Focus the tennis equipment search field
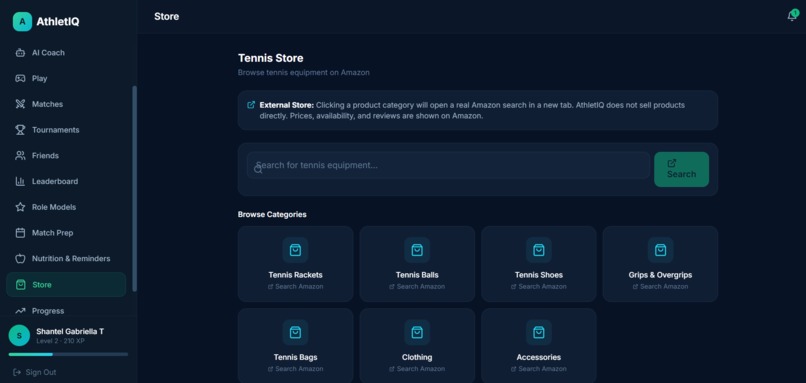 (448, 165)
